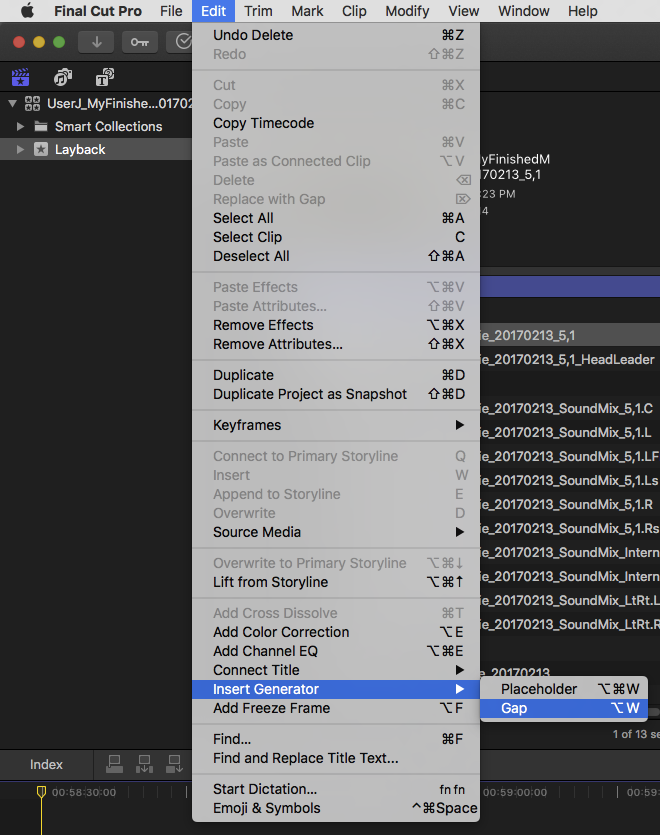Open the Apple menu
This screenshot has width=660, height=835.
[27, 11]
